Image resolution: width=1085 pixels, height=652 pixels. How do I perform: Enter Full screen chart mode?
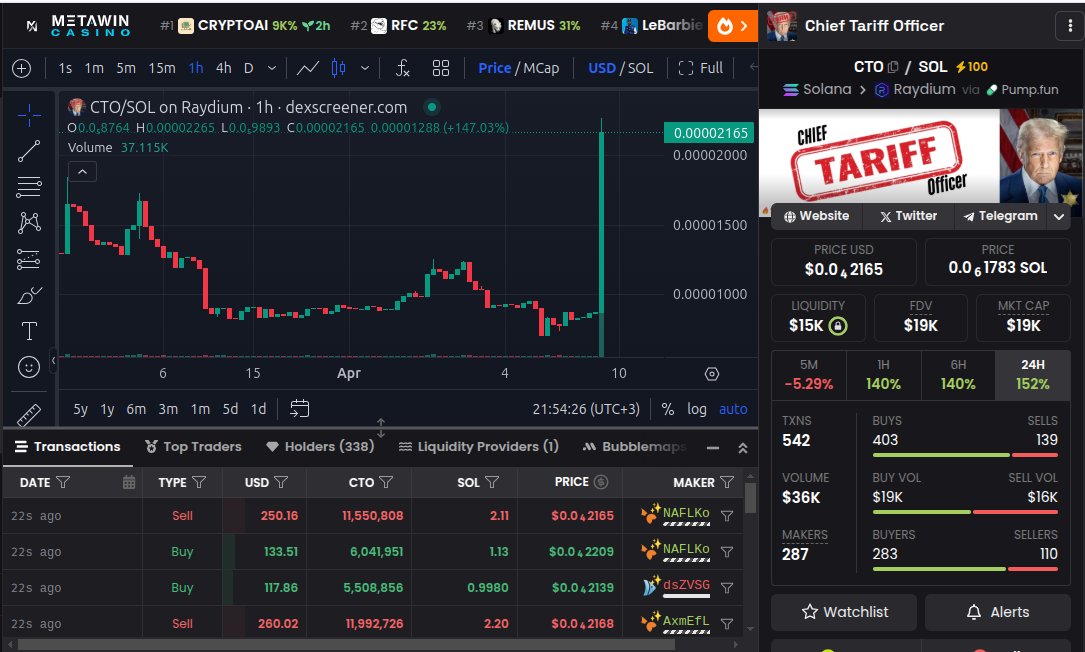(700, 68)
